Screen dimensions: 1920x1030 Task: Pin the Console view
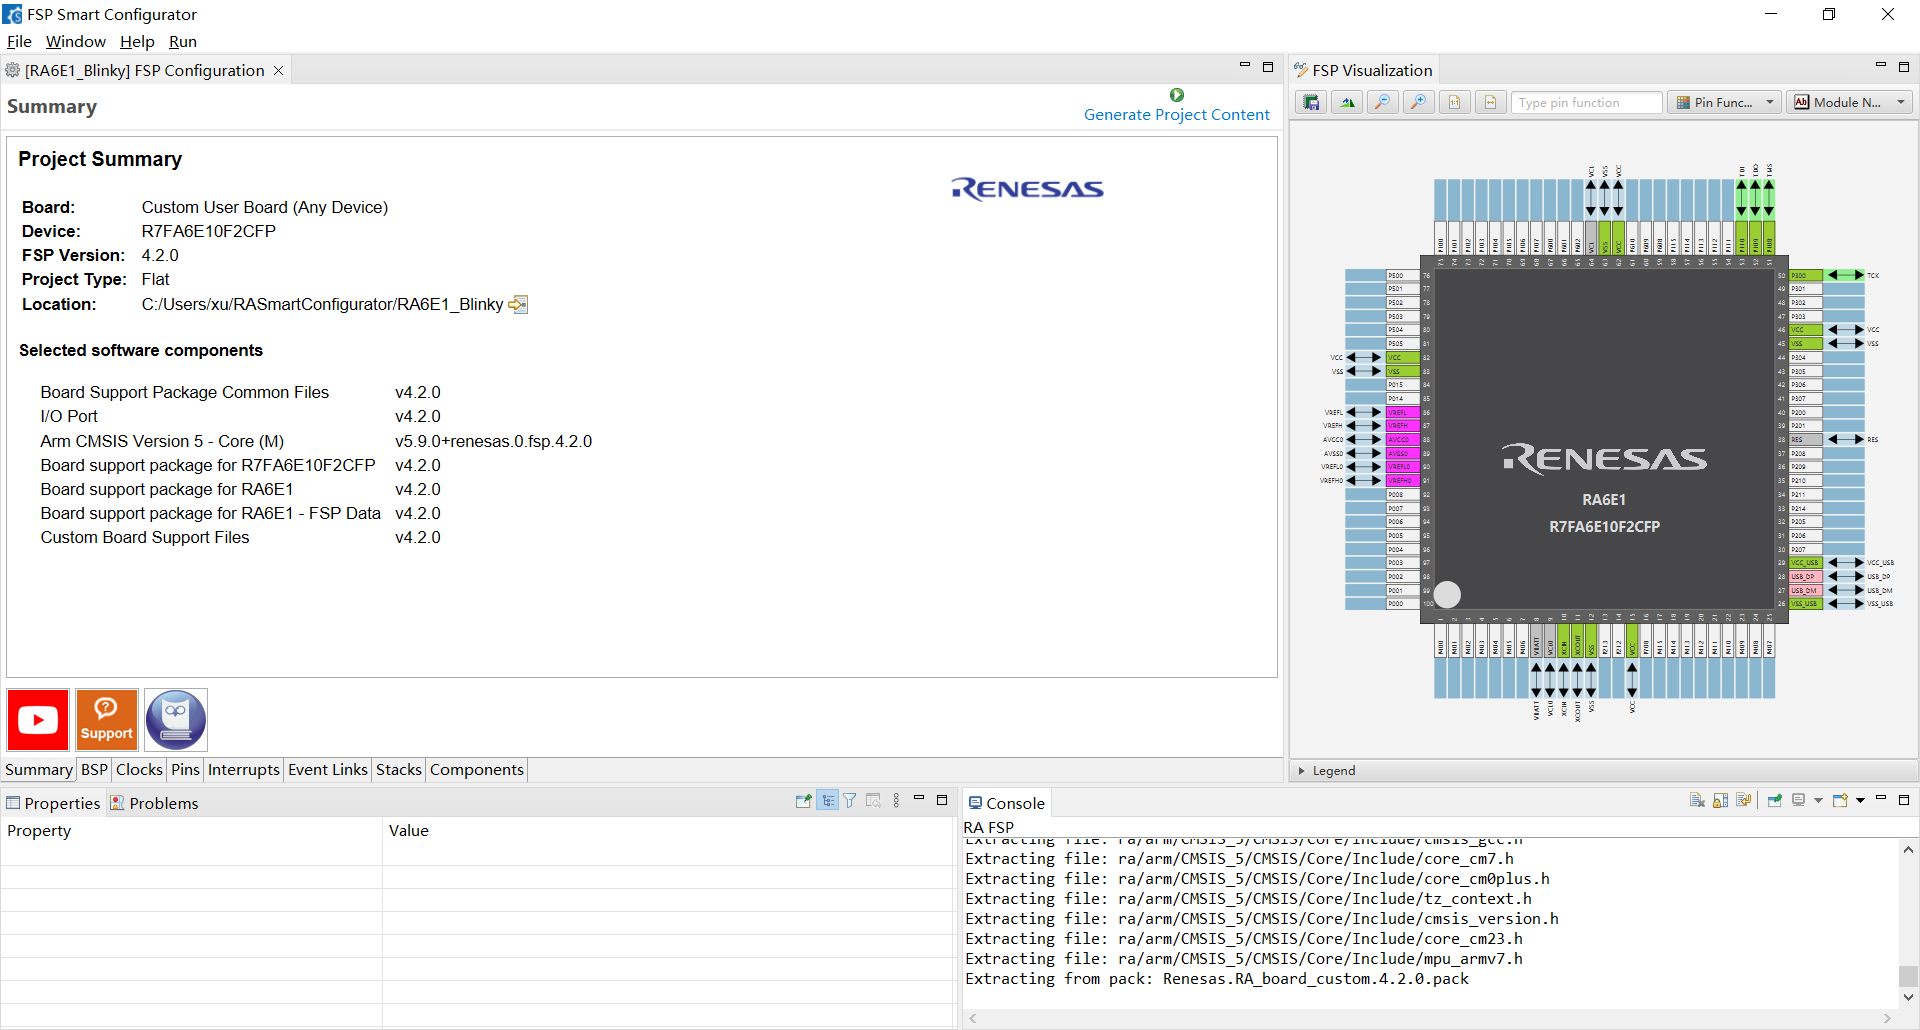pos(1775,800)
